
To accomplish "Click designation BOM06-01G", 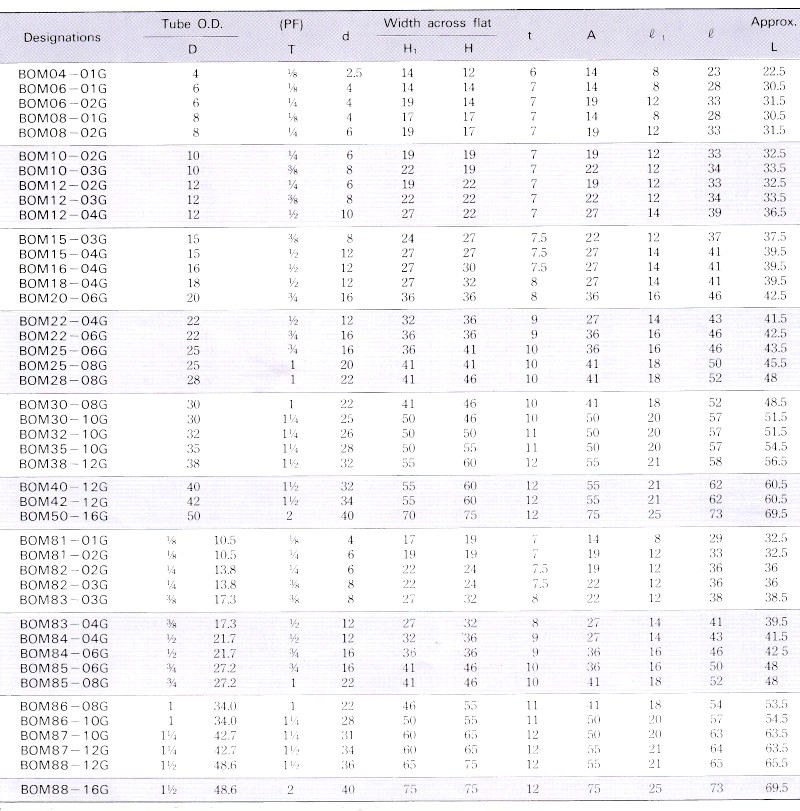I will 63,88.
